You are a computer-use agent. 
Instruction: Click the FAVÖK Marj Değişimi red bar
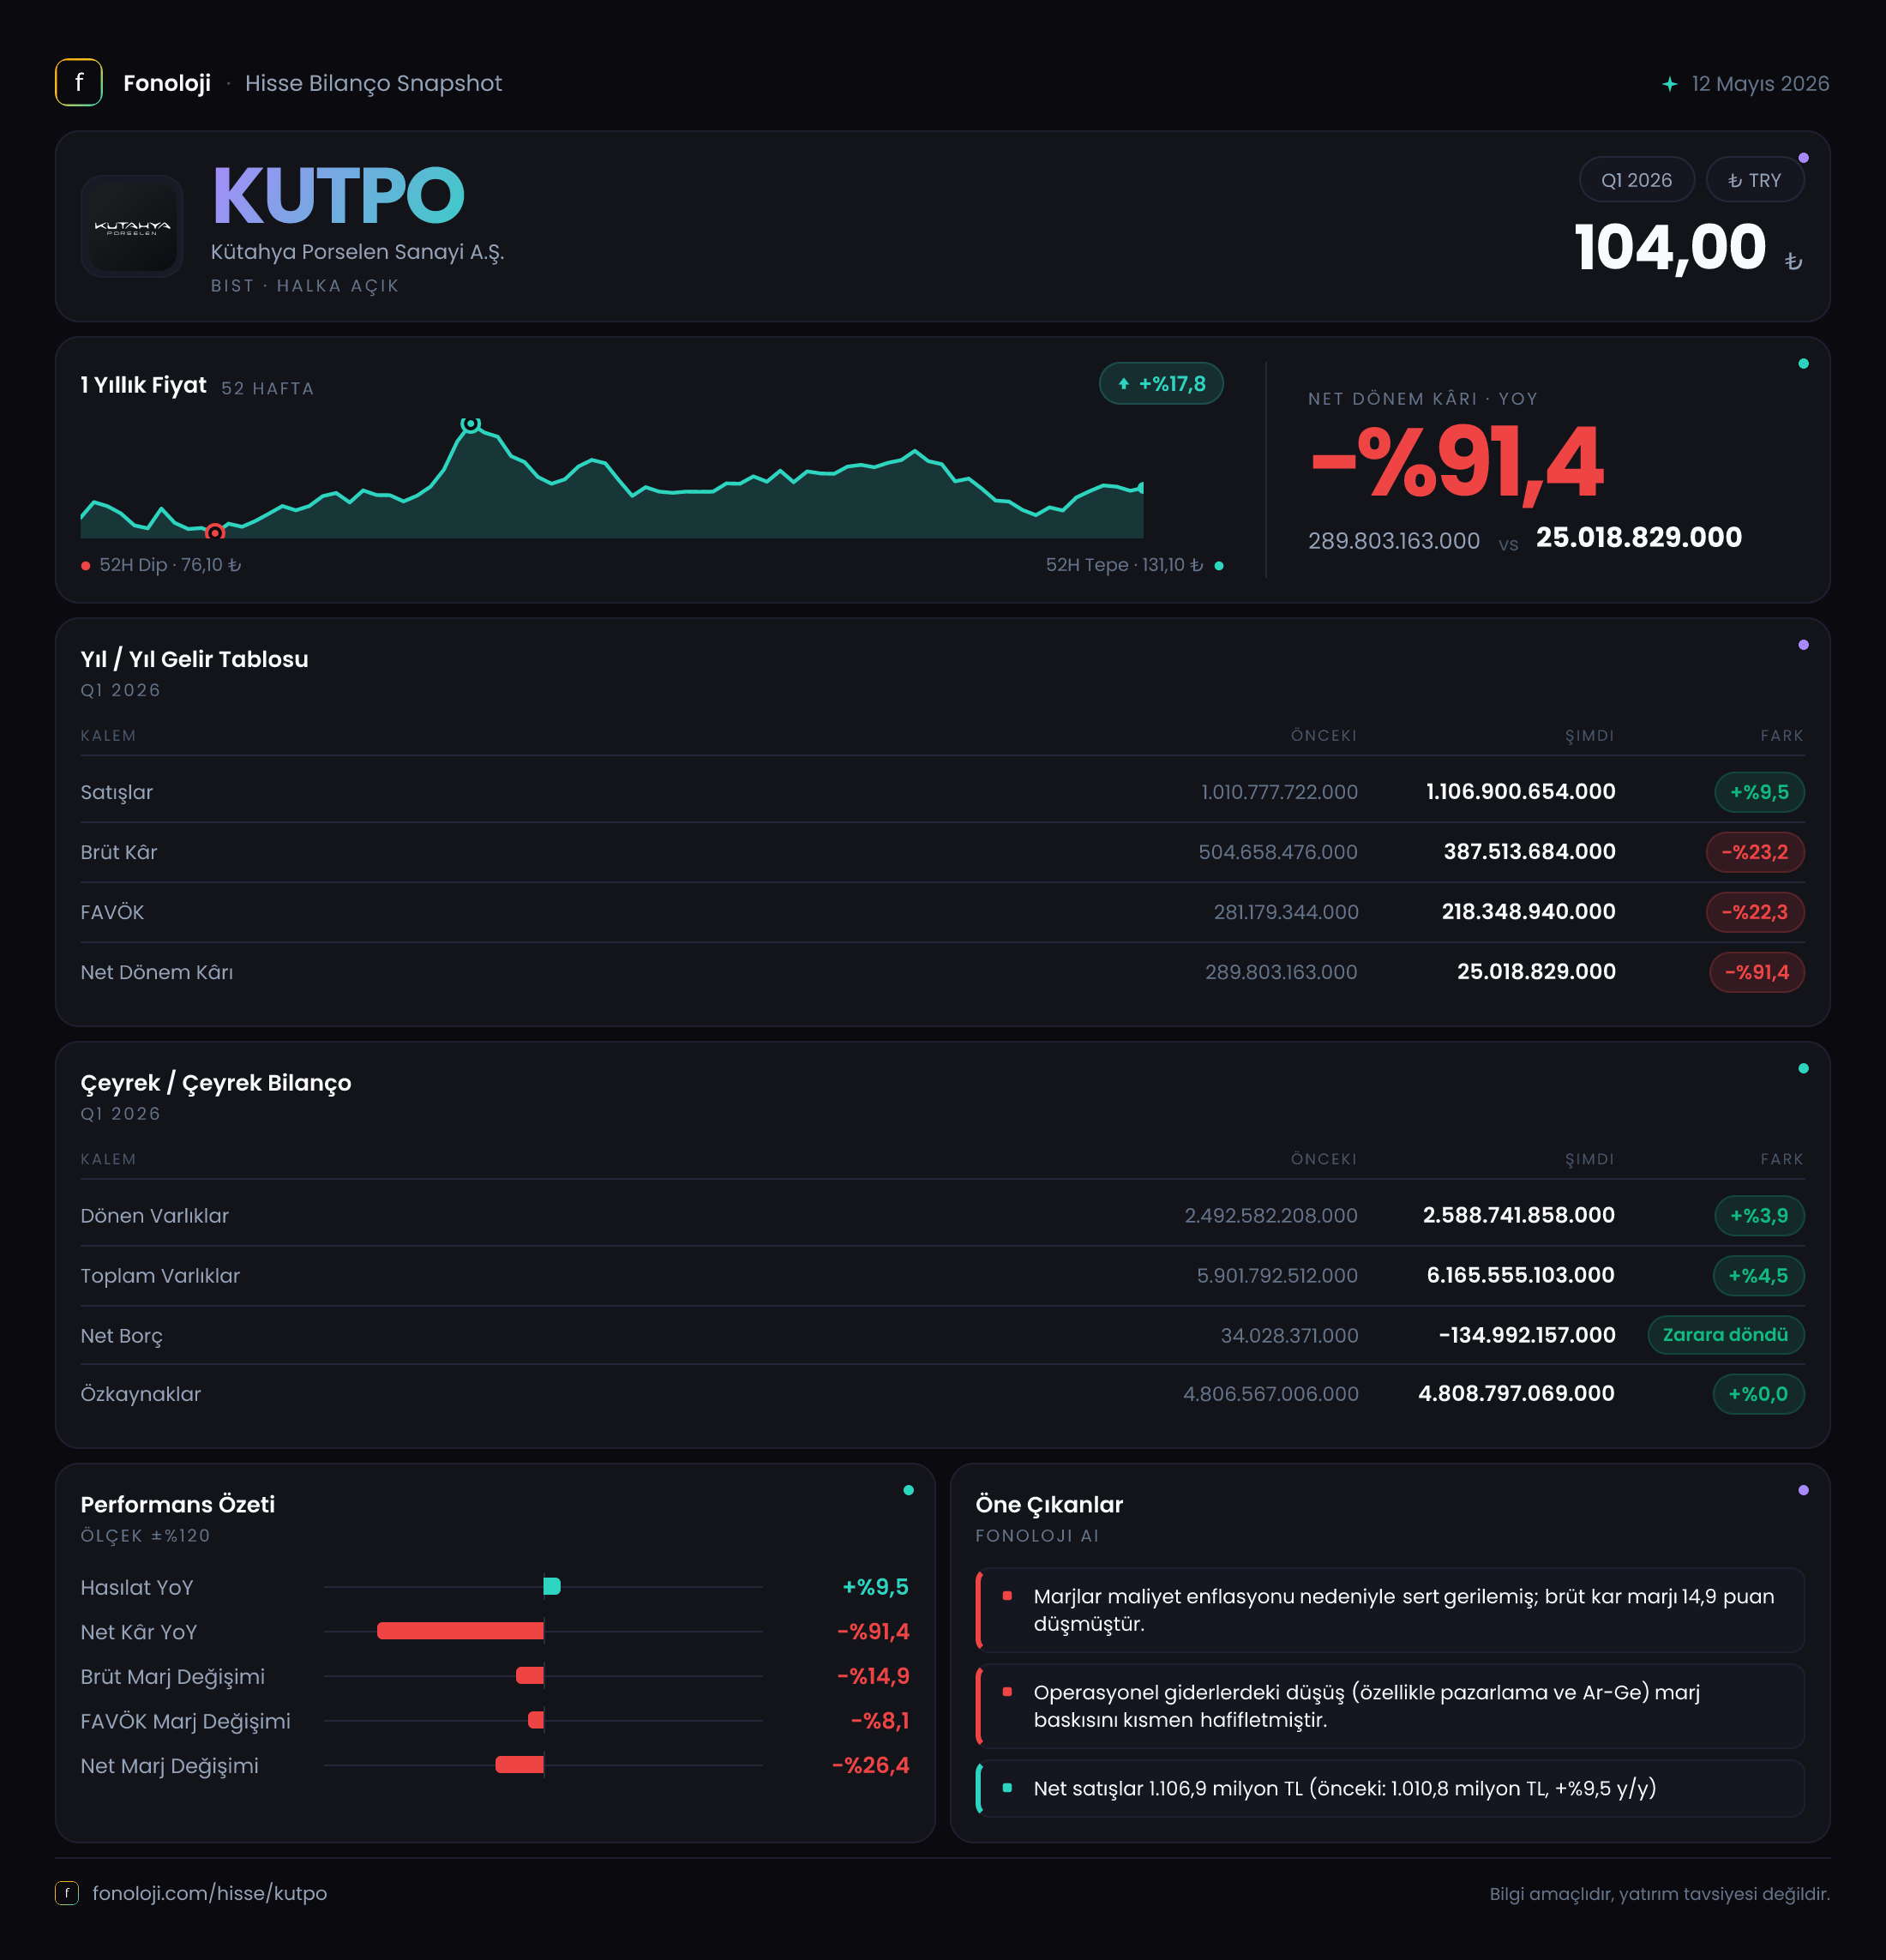(x=536, y=1720)
